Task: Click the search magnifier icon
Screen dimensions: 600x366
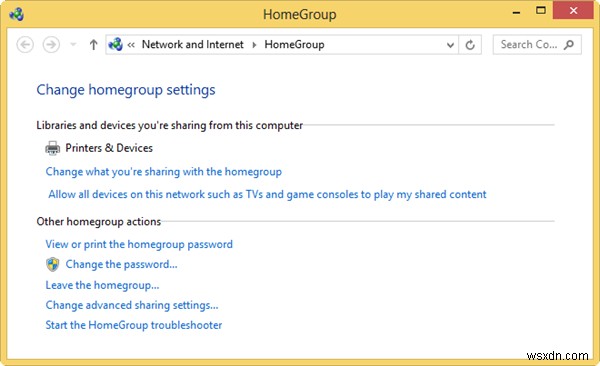Action: pos(569,44)
